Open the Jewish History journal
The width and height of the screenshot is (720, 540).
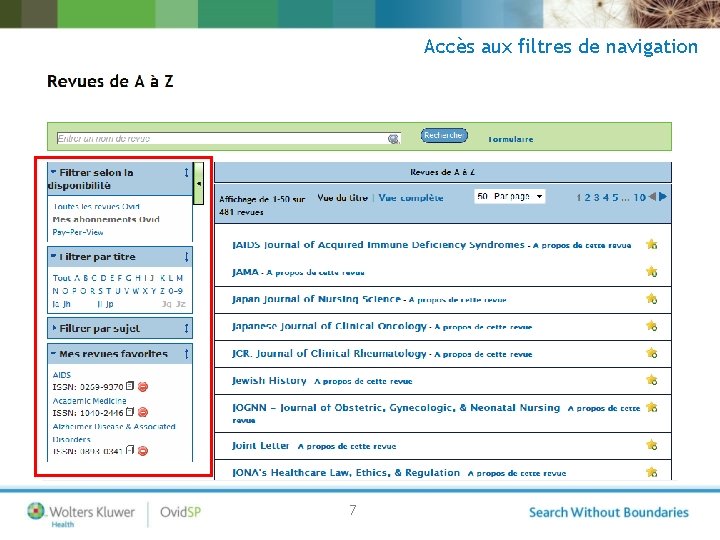(x=269, y=380)
